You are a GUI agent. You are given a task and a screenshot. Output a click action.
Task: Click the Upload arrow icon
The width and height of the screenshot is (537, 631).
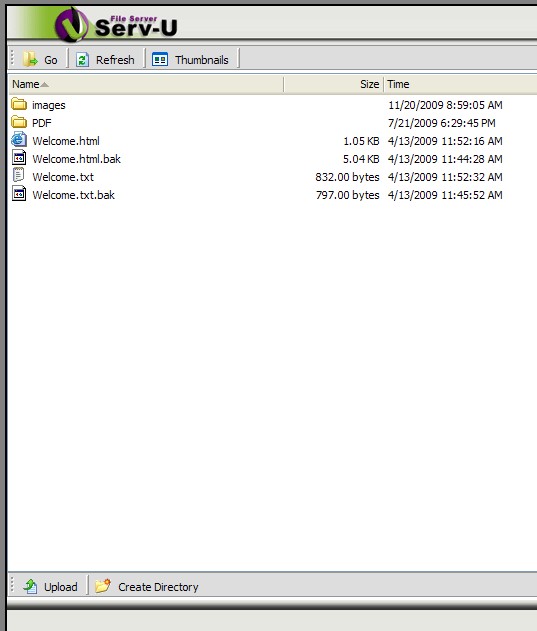click(30, 586)
